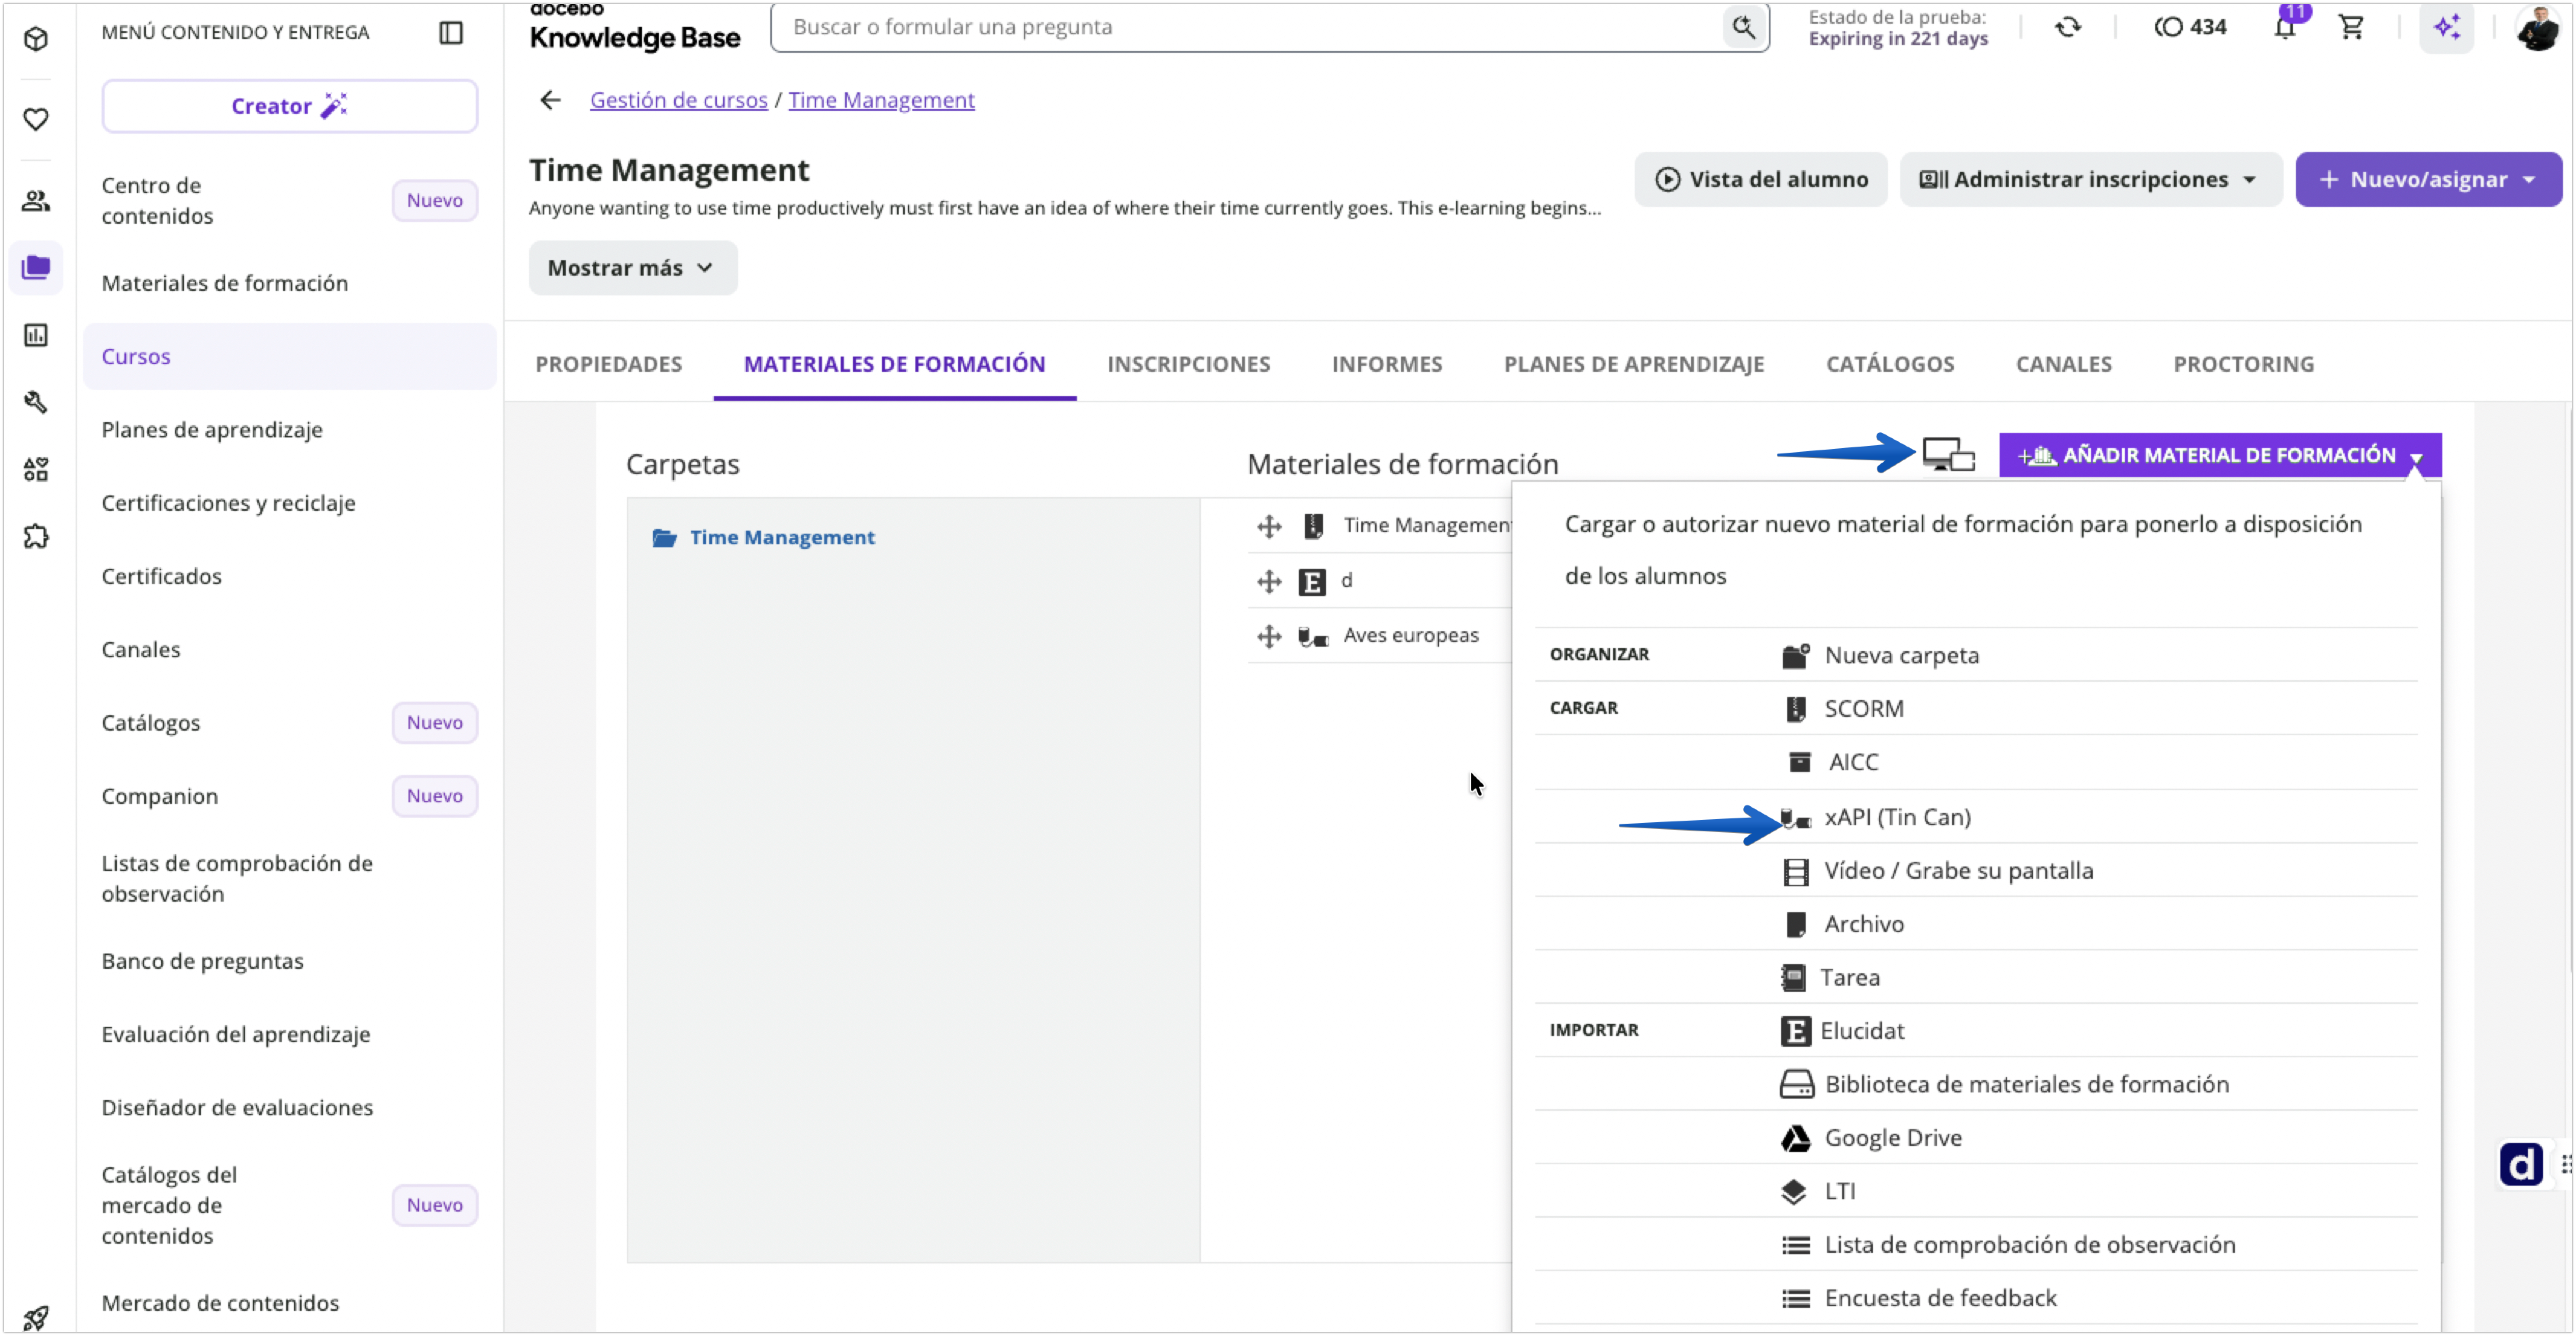Screen dimensions: 2576x1336
Task: Click the back arrow next to breadcrumb
Action: tap(550, 100)
